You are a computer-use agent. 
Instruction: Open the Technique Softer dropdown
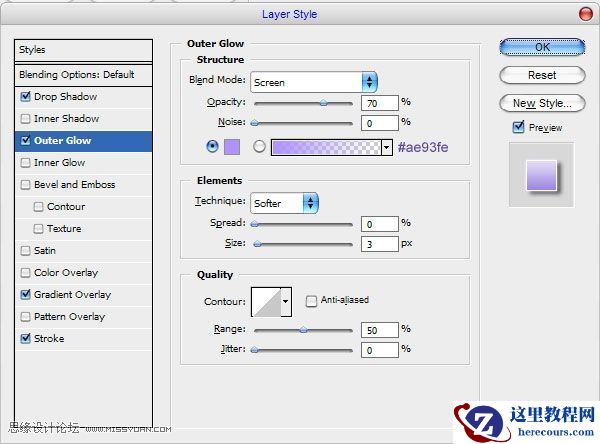pos(284,203)
